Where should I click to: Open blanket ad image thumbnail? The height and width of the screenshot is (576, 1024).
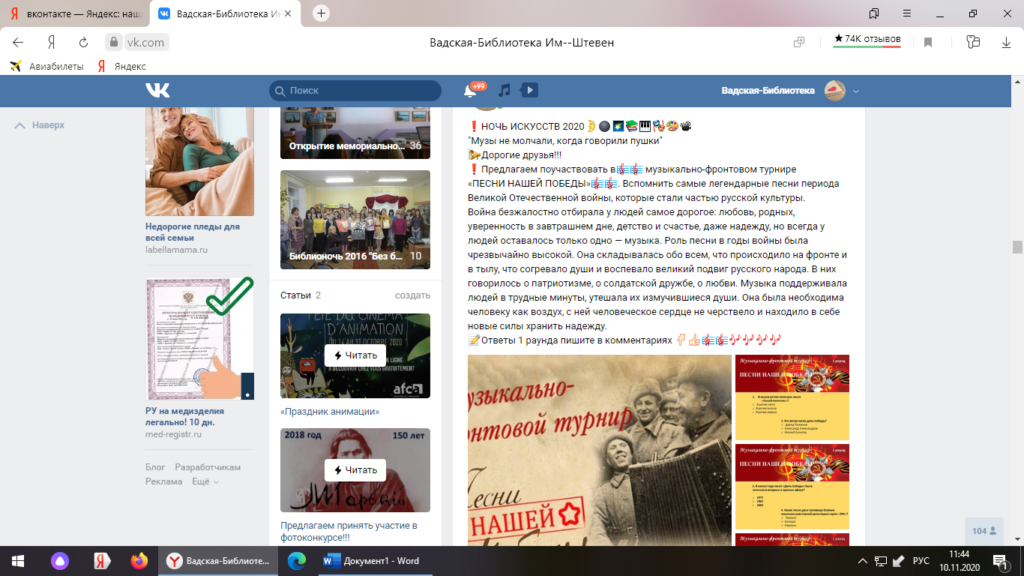point(199,161)
